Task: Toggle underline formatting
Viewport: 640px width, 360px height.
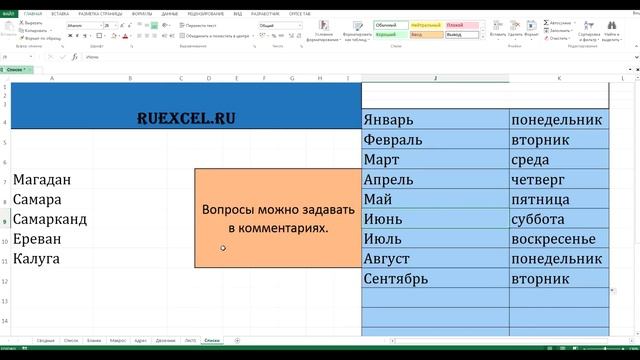Action: pyautogui.click(x=85, y=36)
